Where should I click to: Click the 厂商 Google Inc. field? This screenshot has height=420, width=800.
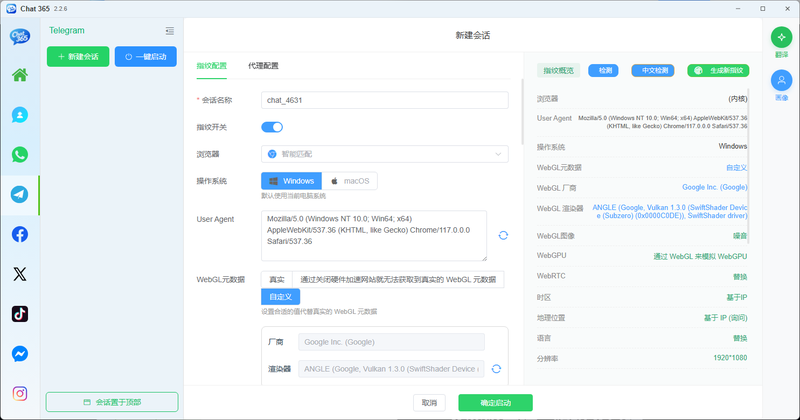point(391,342)
